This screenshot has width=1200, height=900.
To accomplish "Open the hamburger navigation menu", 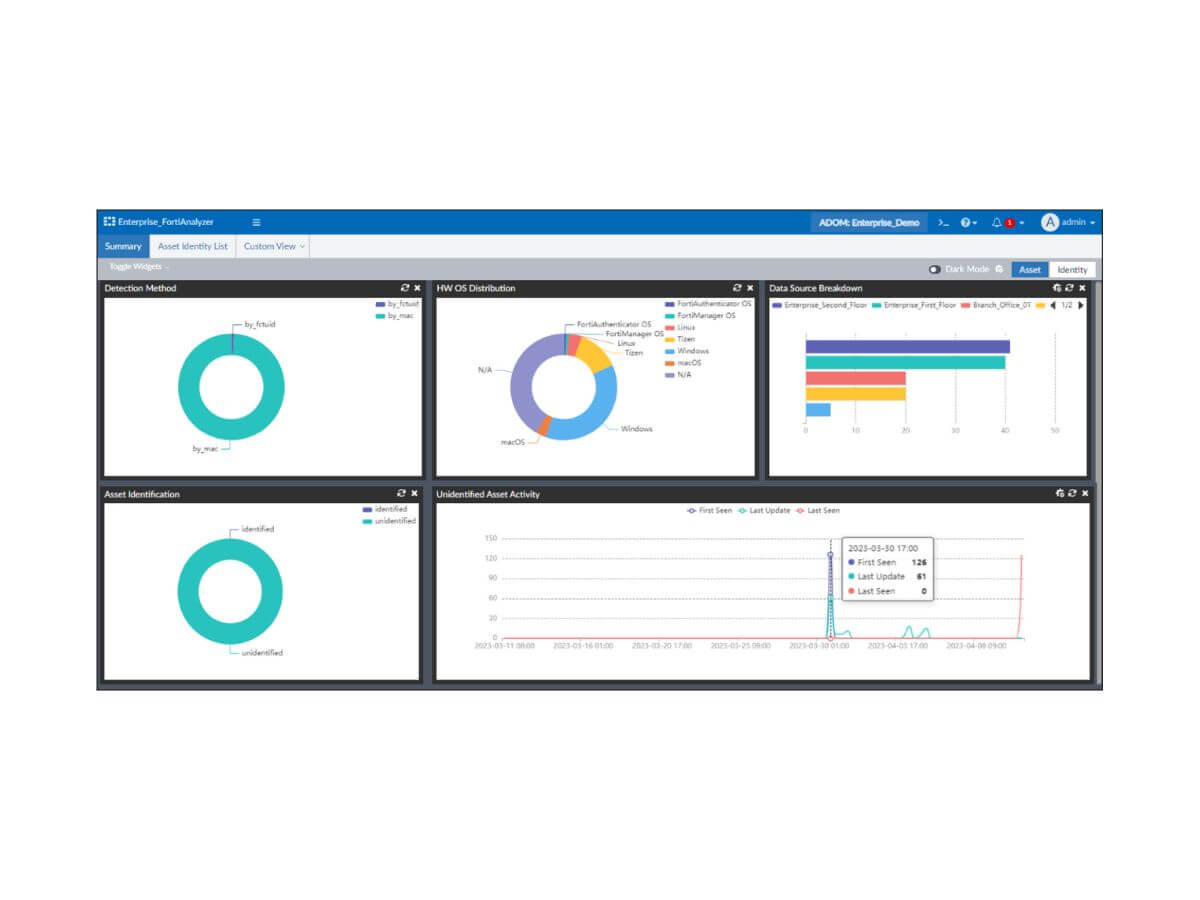I will [256, 222].
